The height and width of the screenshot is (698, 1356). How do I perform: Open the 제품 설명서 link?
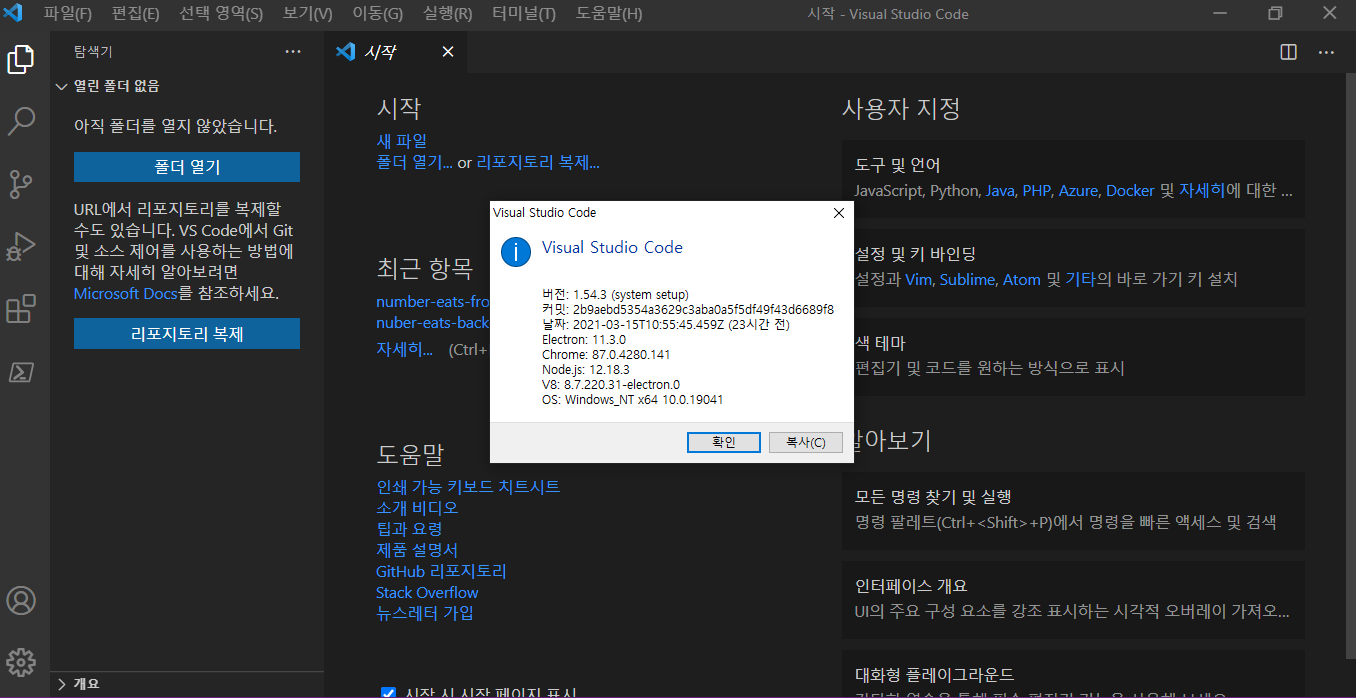tap(417, 550)
